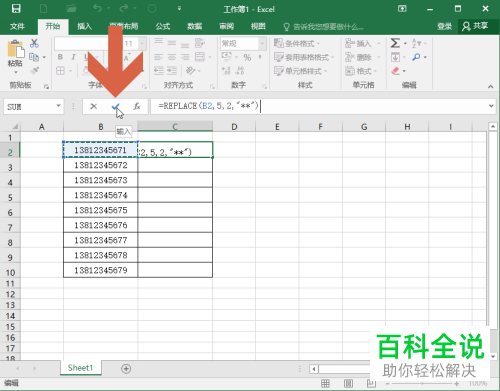Click the AutoSum sigma icon
The image size is (500, 391).
pos(395,43)
